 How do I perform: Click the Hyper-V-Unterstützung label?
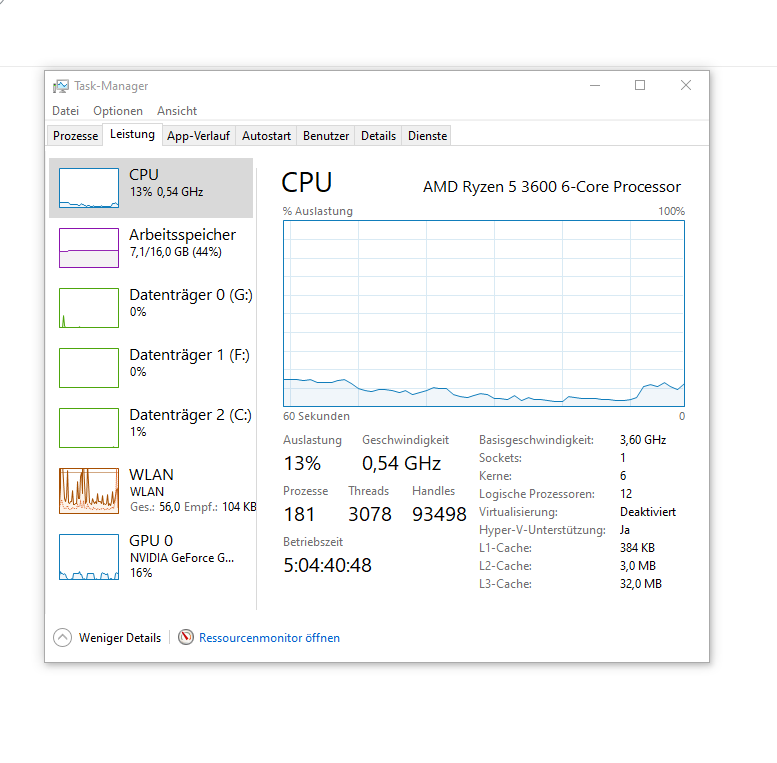pyautogui.click(x=542, y=530)
